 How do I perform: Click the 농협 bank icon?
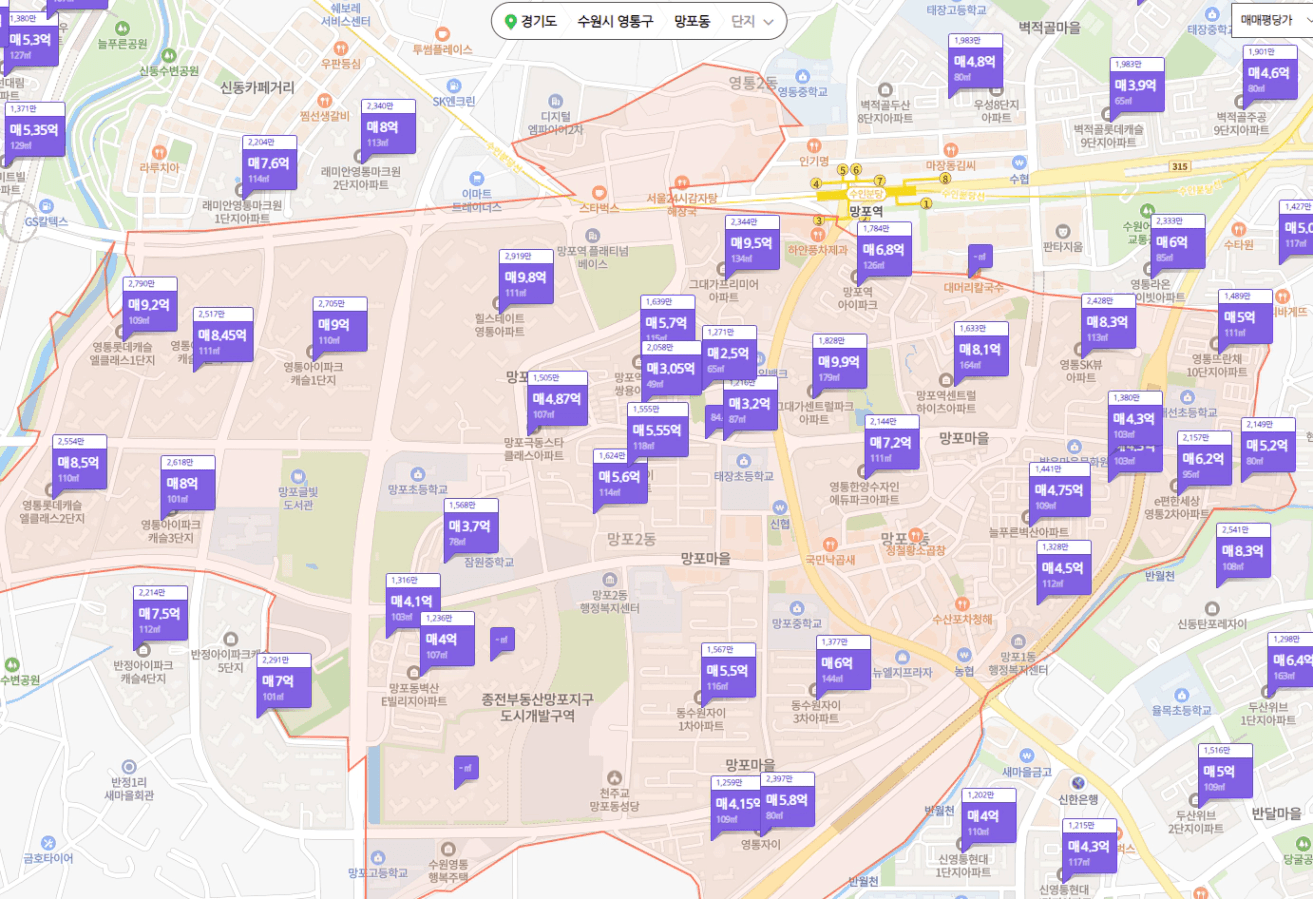963,655
